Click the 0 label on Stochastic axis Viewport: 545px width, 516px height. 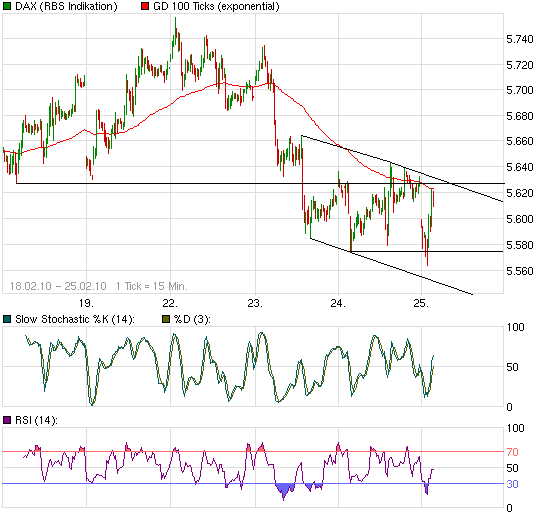(509, 407)
